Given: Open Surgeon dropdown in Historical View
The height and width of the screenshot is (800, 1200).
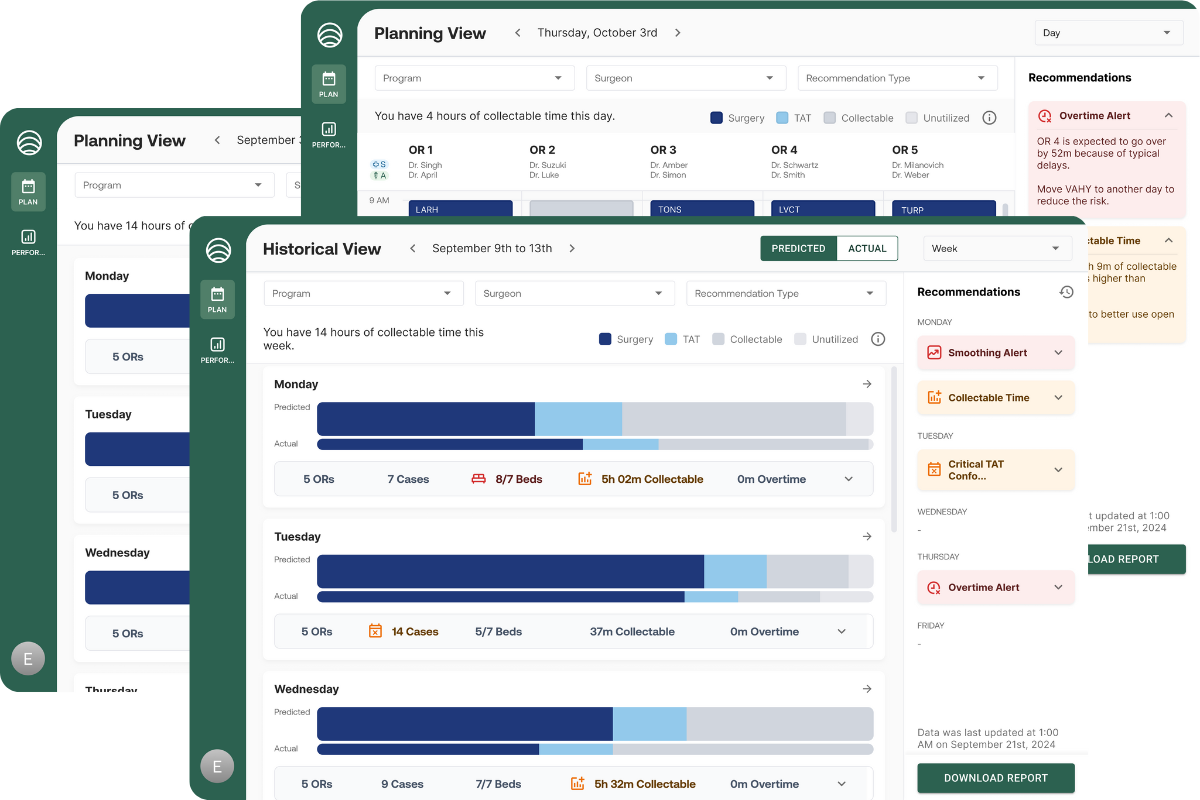Looking at the screenshot, I should click(x=575, y=294).
